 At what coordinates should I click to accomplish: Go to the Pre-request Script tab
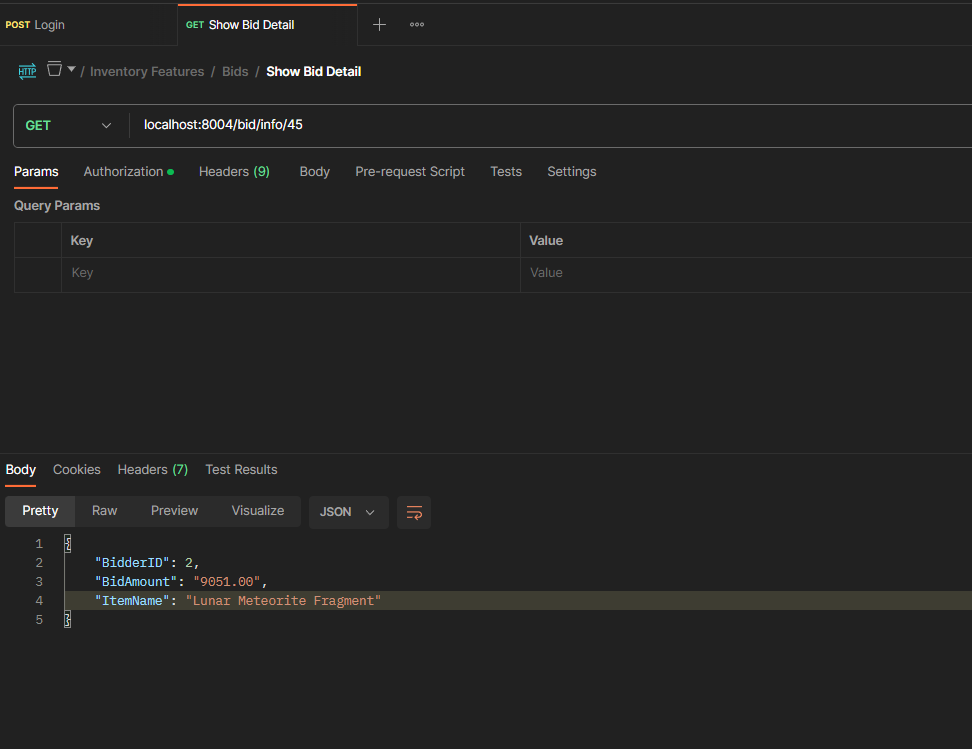coord(410,172)
